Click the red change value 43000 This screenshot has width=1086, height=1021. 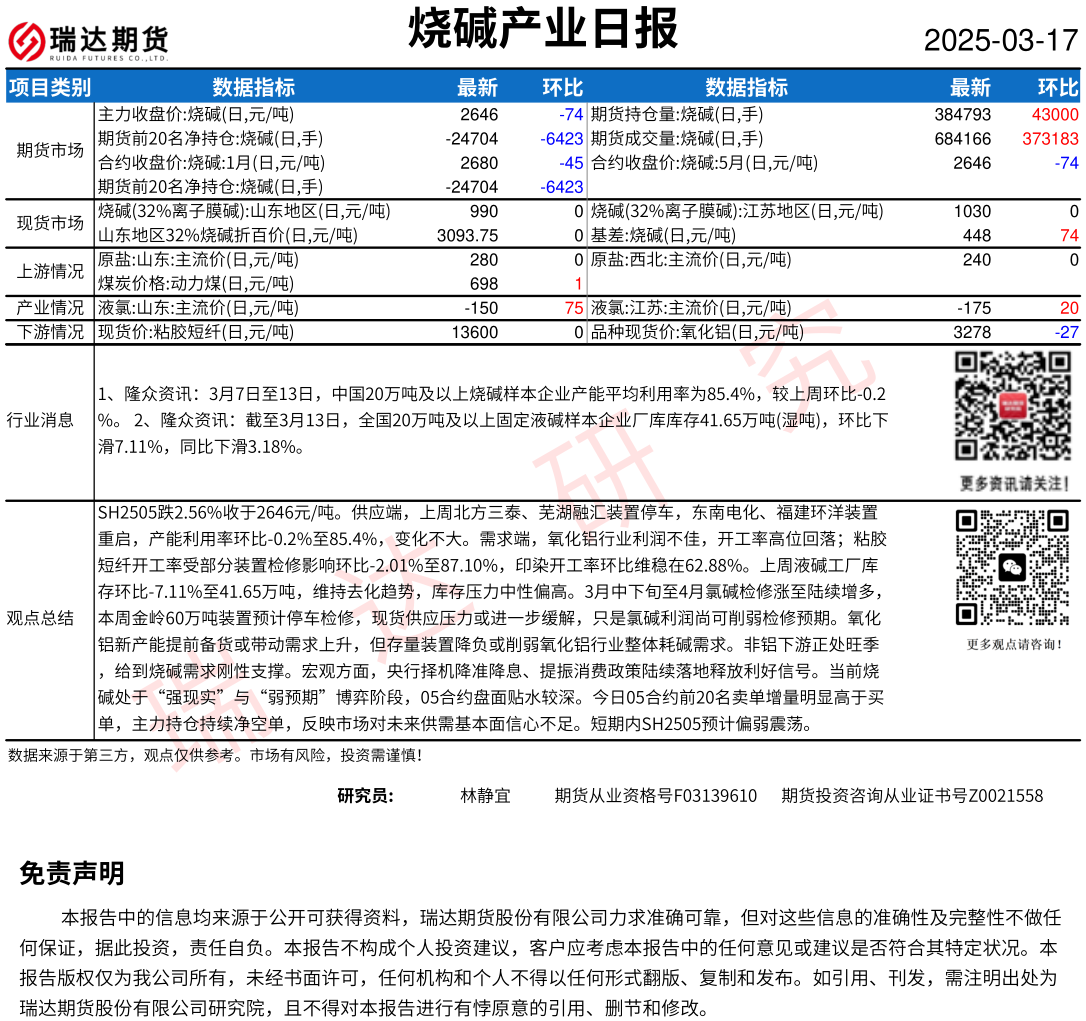(1055, 114)
